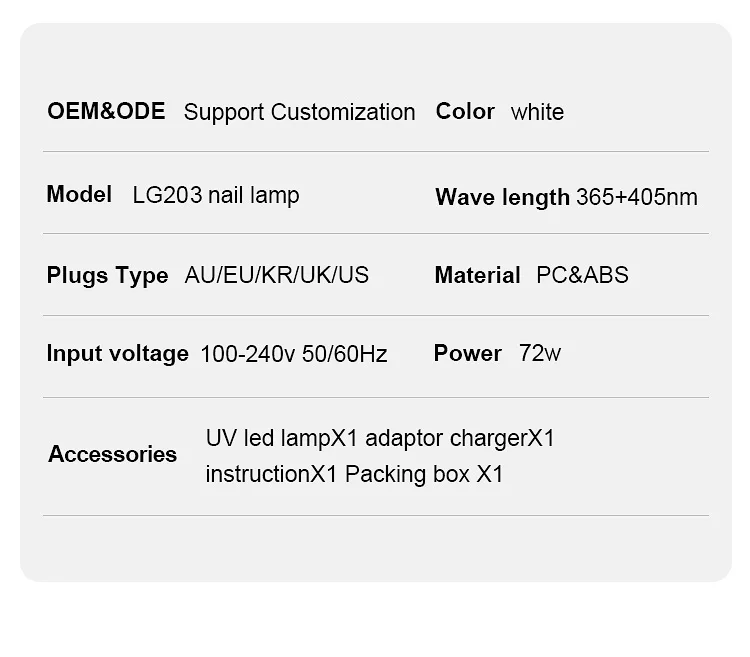This screenshot has width=750, height=657.
Task: Select the 365+405nm wavelength value
Action: [x=637, y=197]
